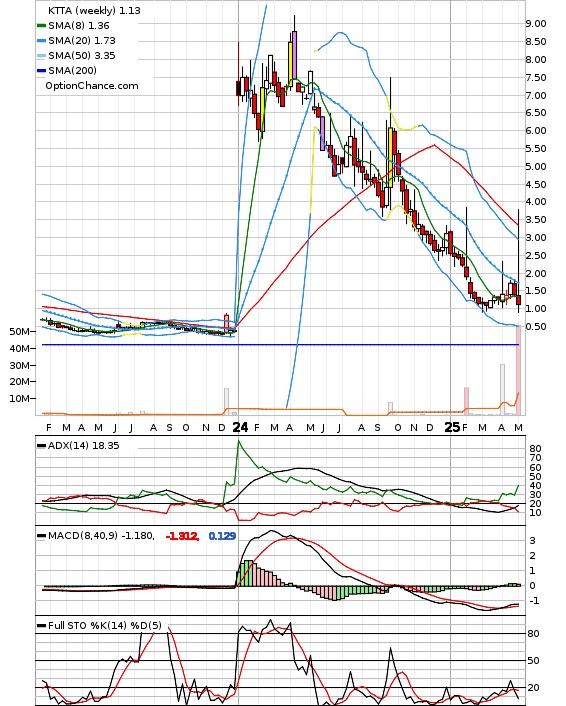
Task: Click the 0.50 price axis label
Action: click(536, 327)
